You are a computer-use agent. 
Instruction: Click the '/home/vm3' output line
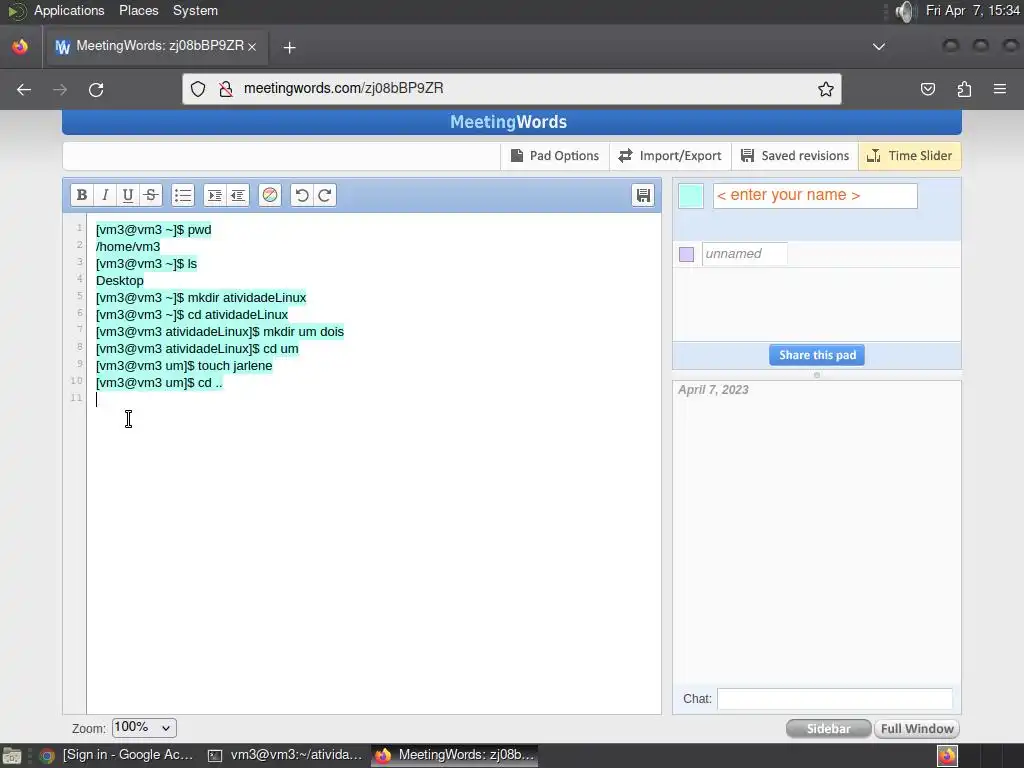[128, 247]
